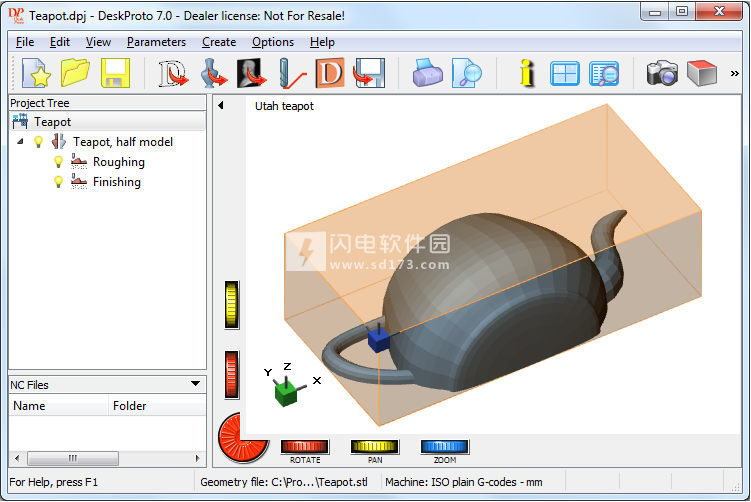Click the vertical red rotate thumbwheel

pos(231,375)
